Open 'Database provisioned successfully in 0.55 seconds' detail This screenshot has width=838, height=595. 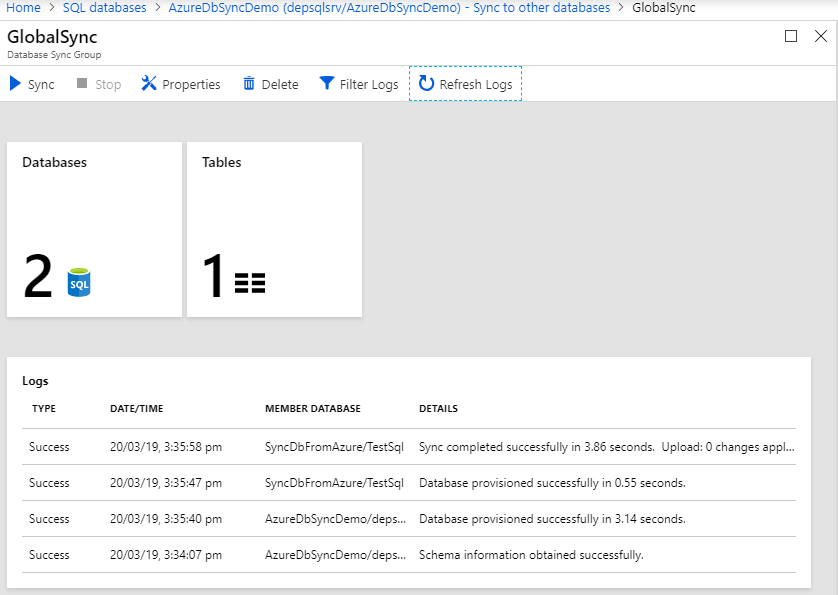click(x=552, y=483)
